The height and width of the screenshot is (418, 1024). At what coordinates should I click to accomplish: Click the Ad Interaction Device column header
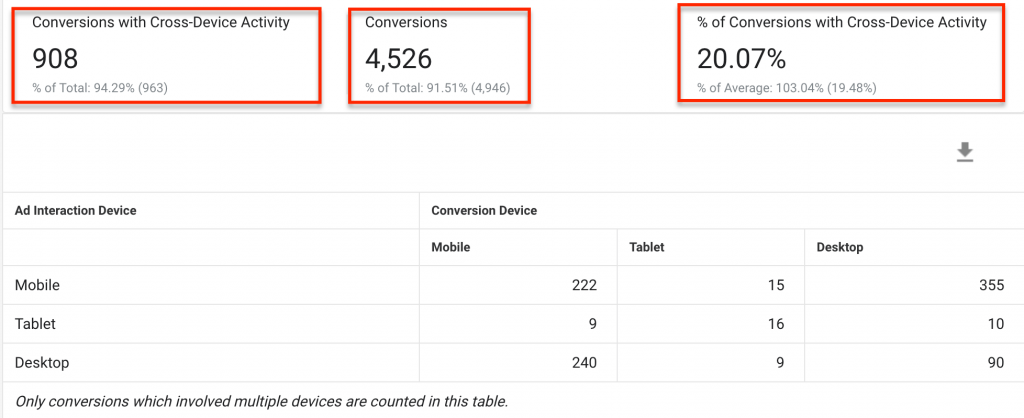point(76,210)
